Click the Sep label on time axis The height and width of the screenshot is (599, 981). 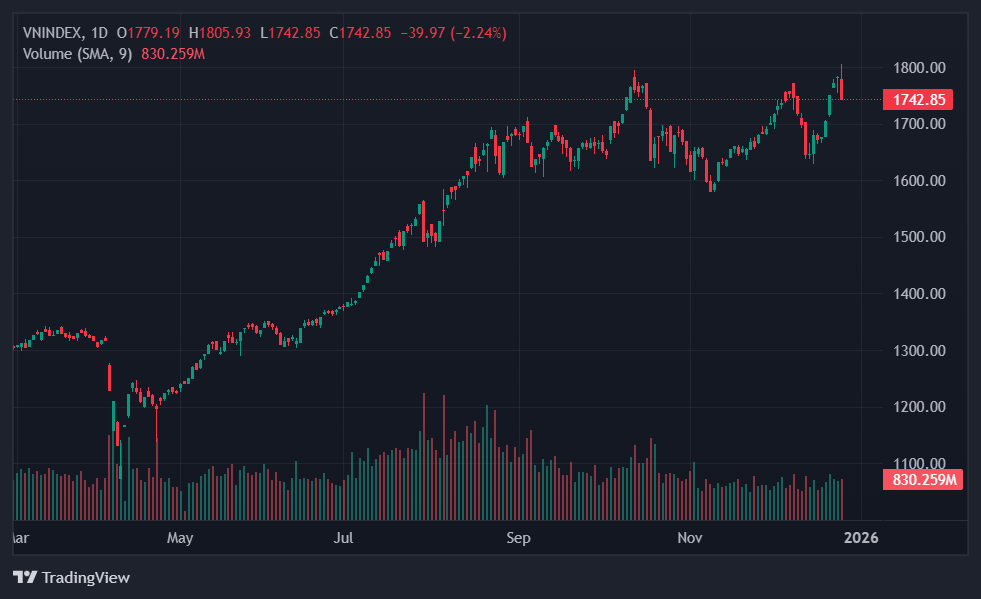[x=518, y=538]
